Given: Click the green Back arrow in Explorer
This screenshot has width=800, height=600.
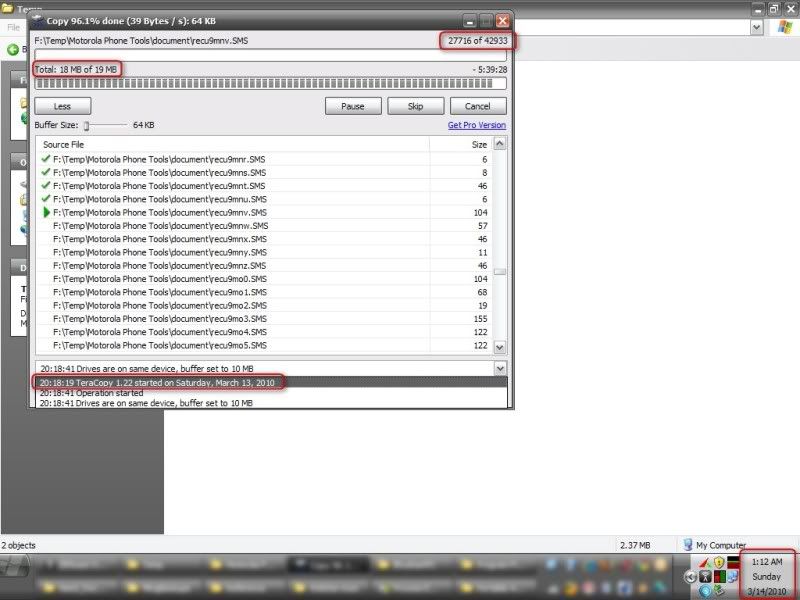Looking at the screenshot, I should point(13,49).
